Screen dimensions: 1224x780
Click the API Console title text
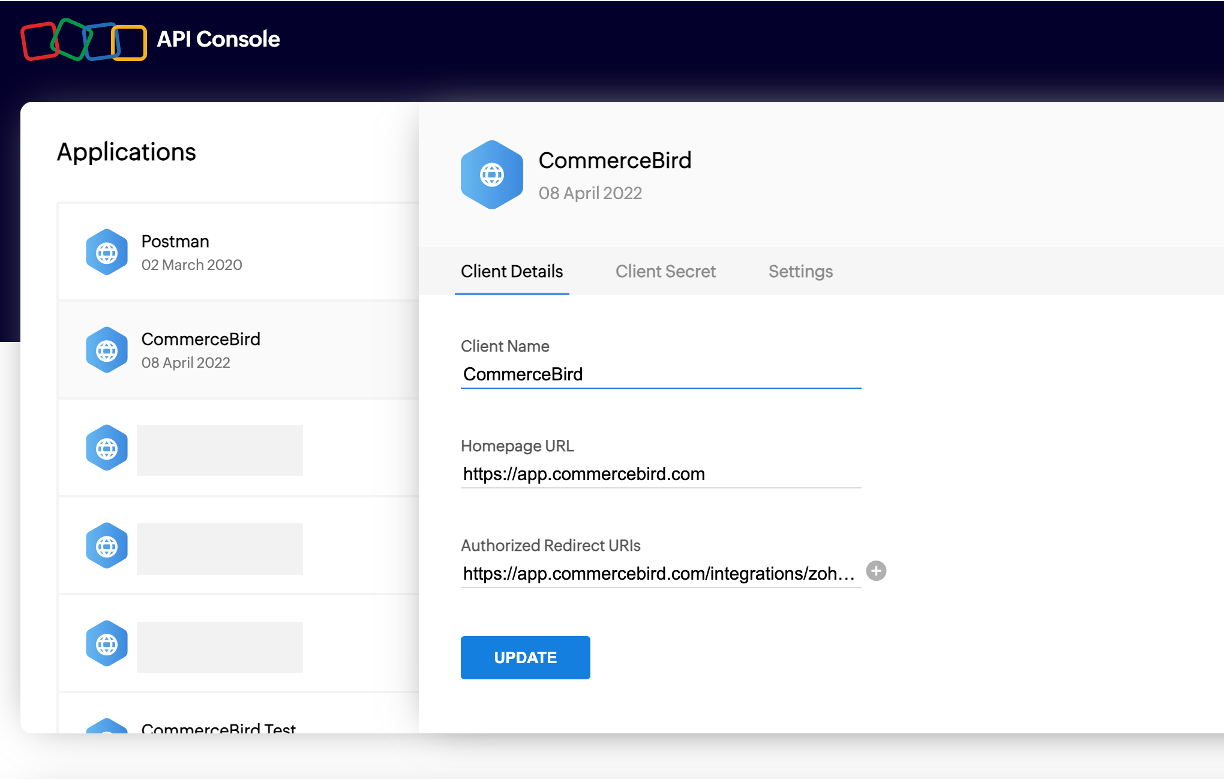(218, 40)
